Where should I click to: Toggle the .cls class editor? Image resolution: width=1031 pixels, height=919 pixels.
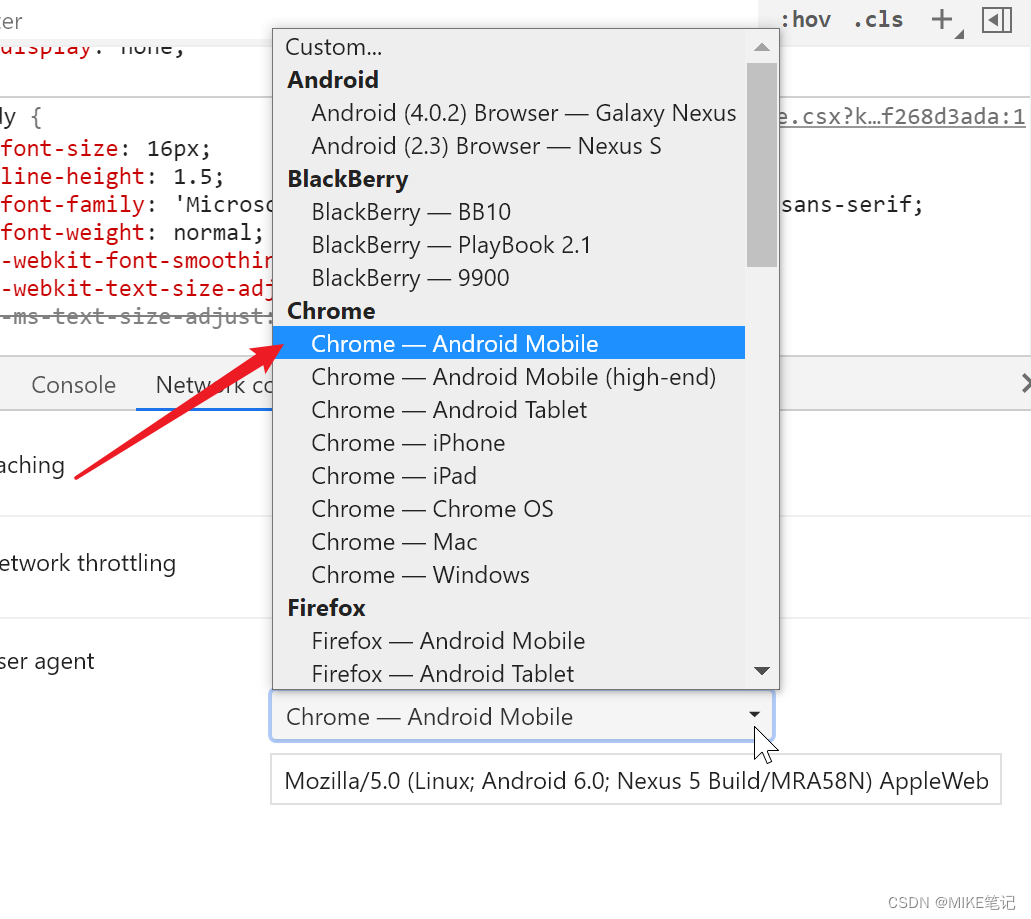click(878, 20)
